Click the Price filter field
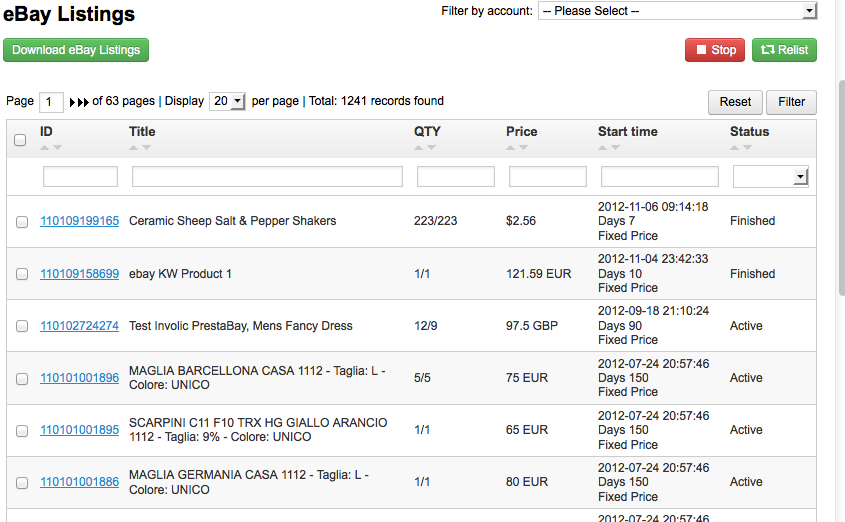The height and width of the screenshot is (522, 845). [548, 177]
